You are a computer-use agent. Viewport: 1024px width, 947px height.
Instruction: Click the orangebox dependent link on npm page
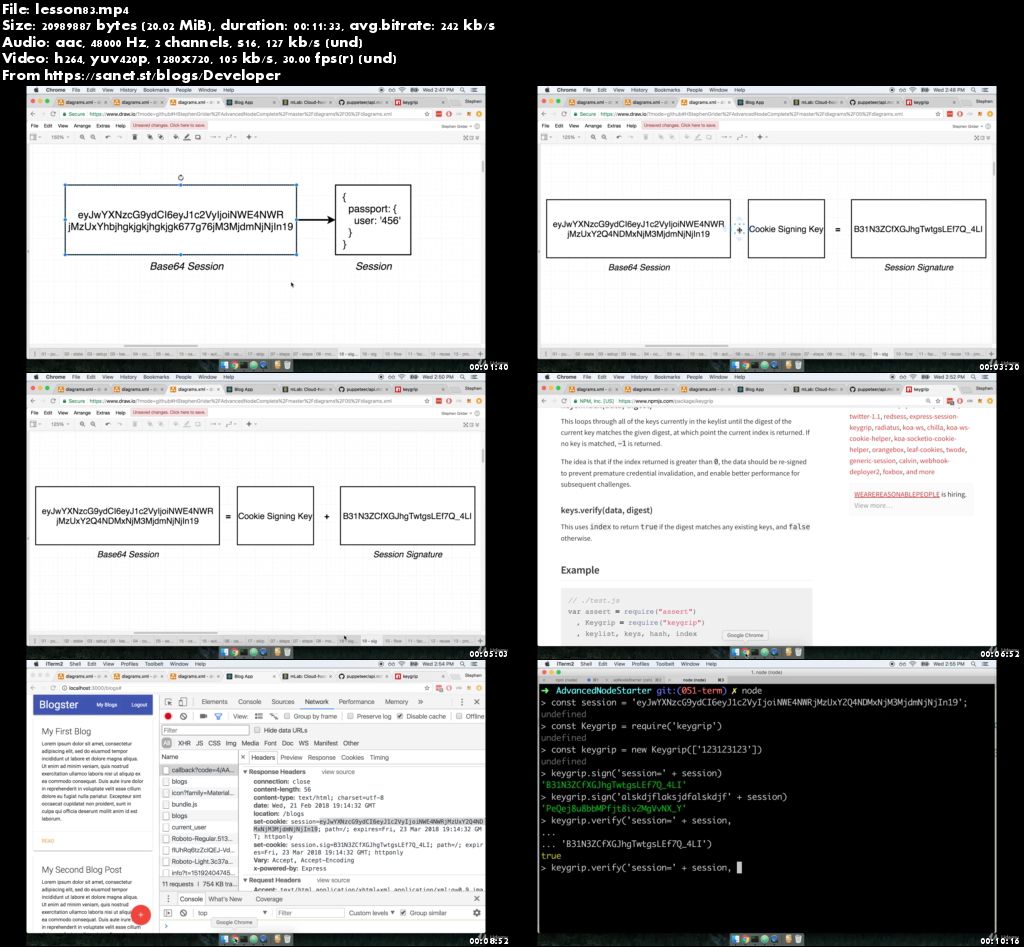pos(887,449)
